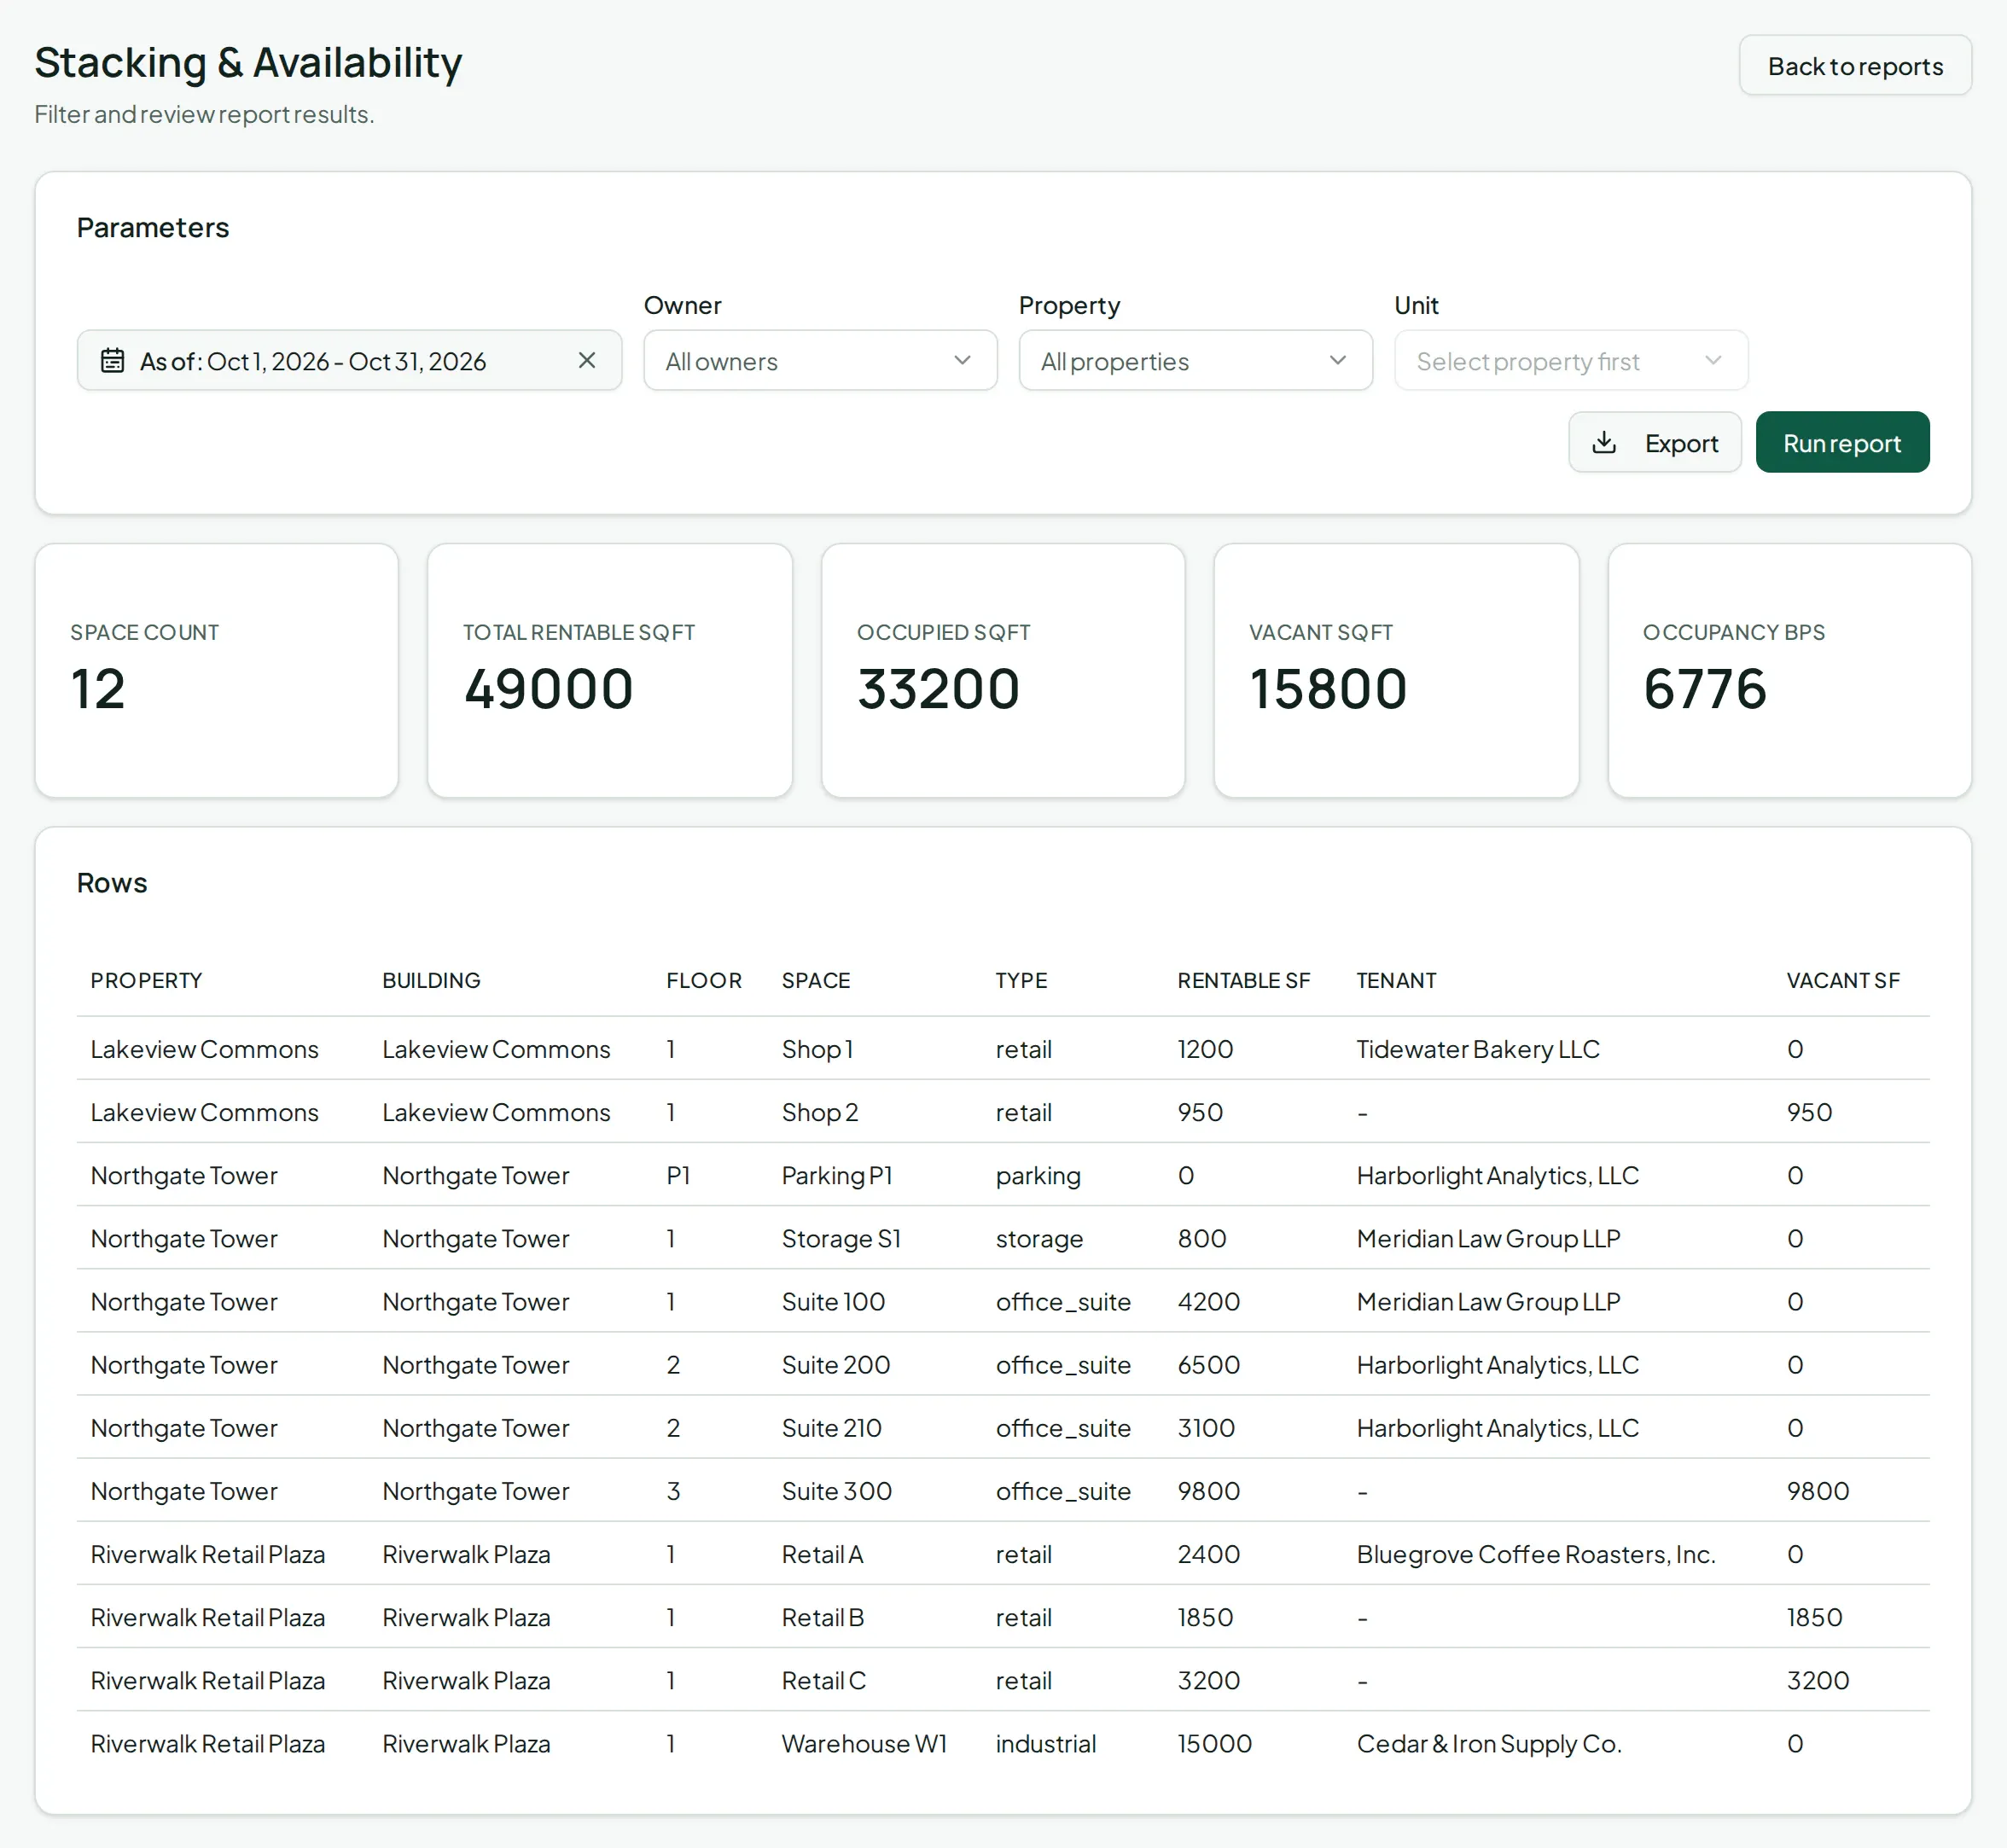The height and width of the screenshot is (1848, 2007).
Task: Click the calendar icon in the date field
Action: tap(113, 361)
